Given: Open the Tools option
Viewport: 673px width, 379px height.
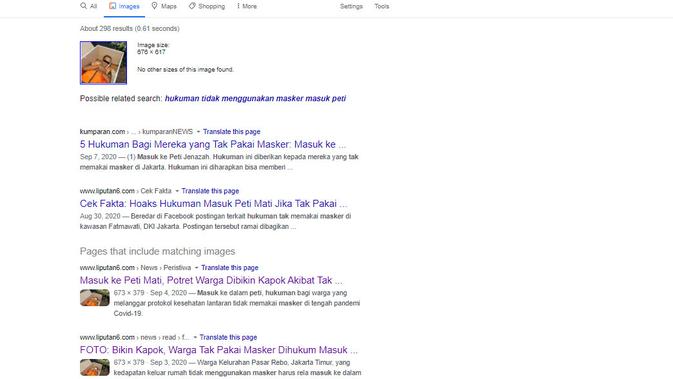Looking at the screenshot, I should click(x=382, y=6).
